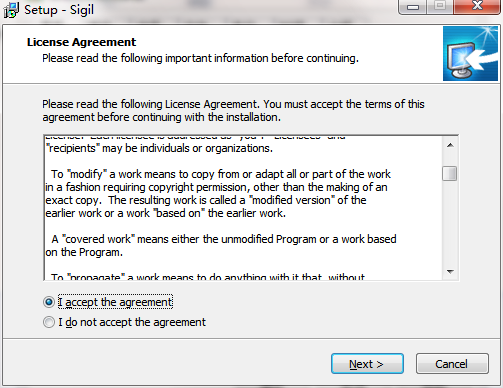
Task: Select 'I accept the agreement' radio button
Action: click(x=49, y=302)
